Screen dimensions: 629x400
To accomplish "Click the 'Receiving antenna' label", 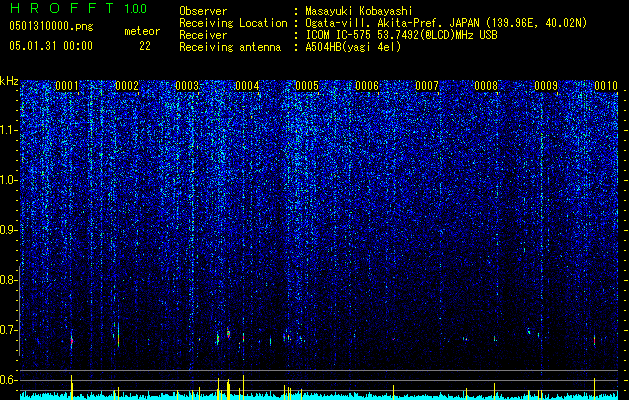I will click(x=230, y=47).
